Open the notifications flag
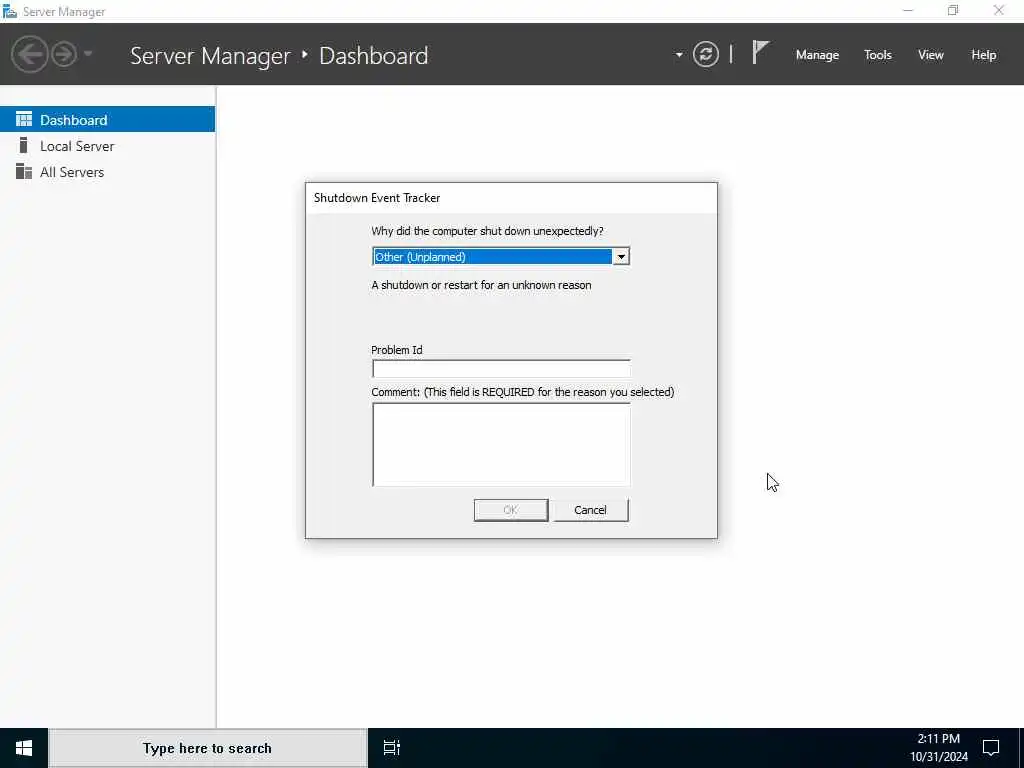 click(x=760, y=52)
